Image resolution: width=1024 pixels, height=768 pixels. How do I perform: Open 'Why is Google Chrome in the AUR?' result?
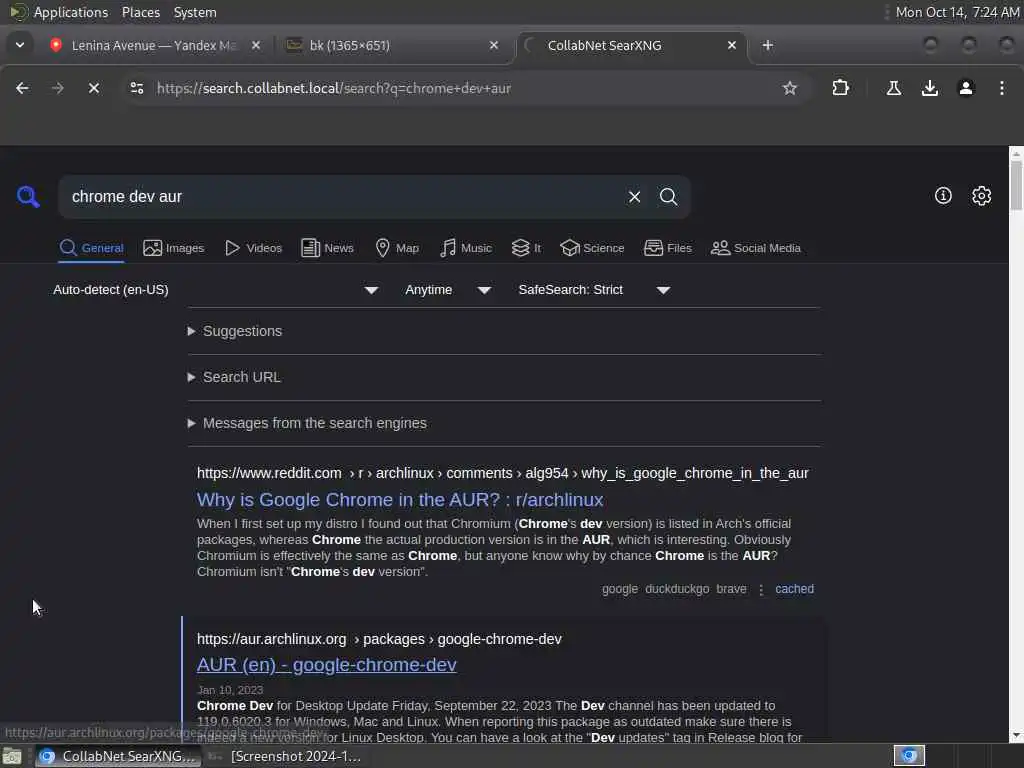coord(400,500)
